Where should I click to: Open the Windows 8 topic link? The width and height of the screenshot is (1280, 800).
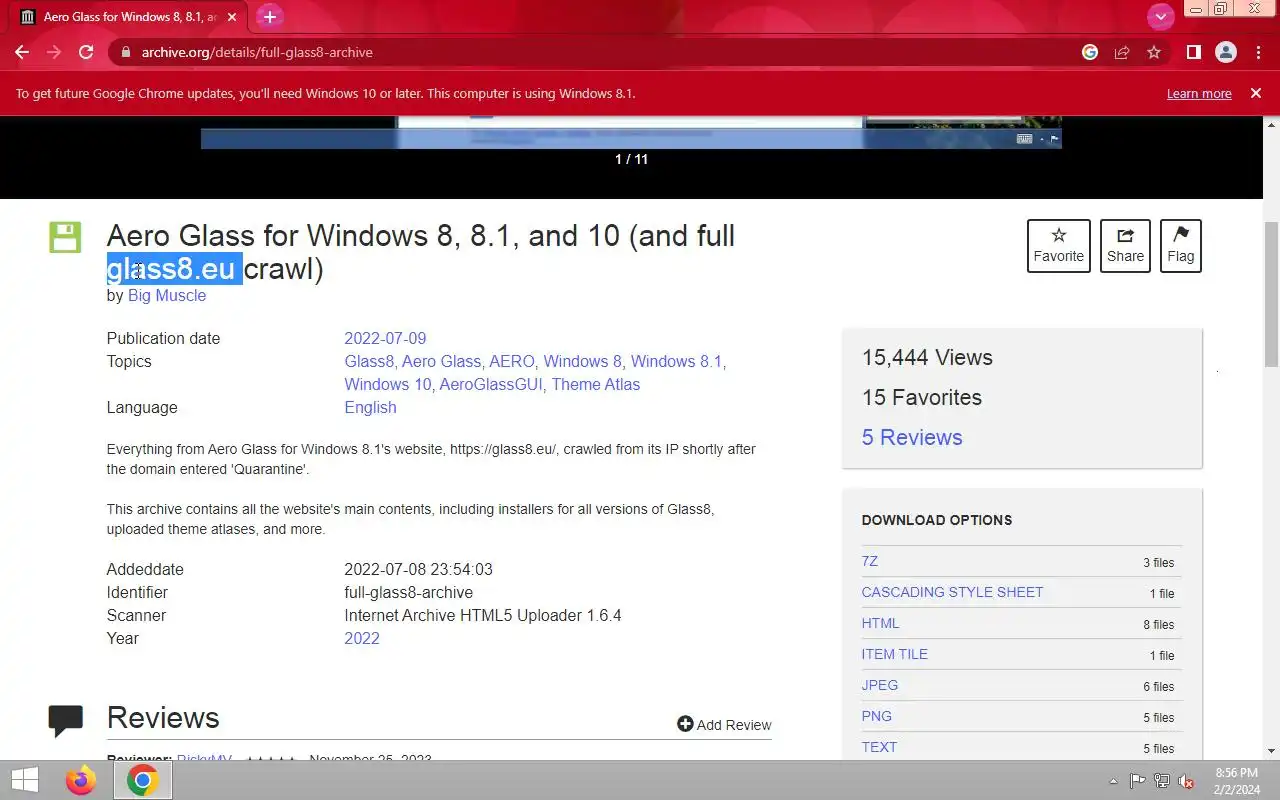[582, 361]
